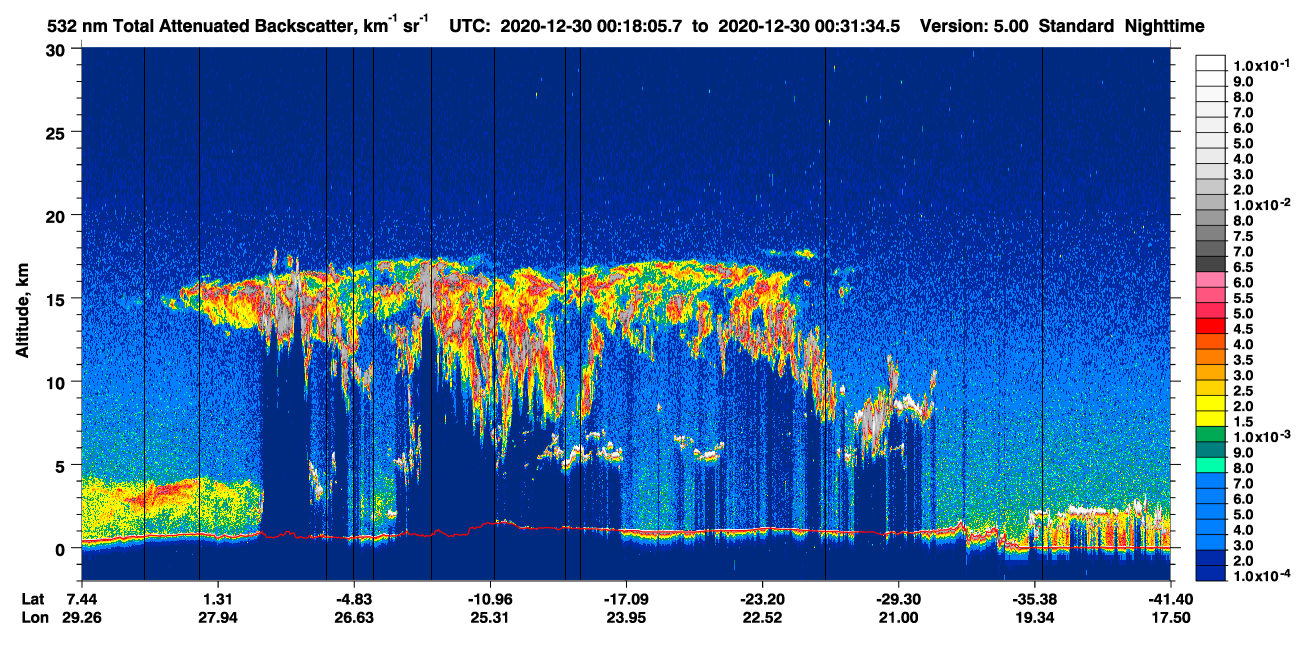Click the white colorbar swatch beside 1.0x10-1

[x=1211, y=65]
